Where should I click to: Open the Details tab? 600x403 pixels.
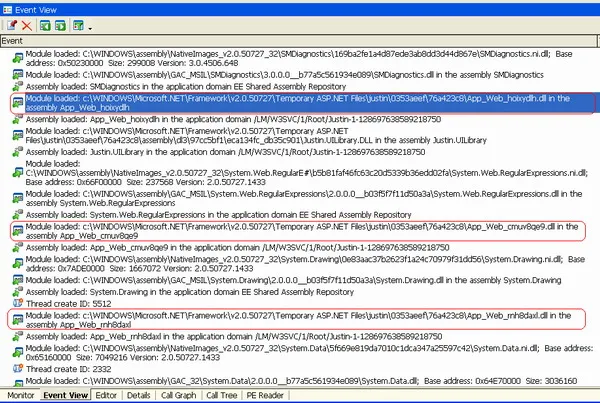(139, 395)
